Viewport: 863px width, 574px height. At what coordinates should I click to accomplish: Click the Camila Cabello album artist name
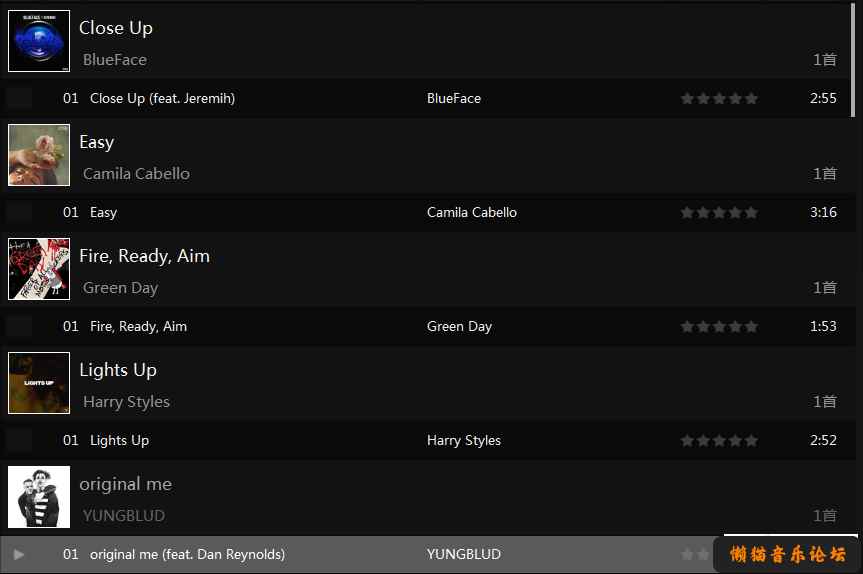(136, 174)
